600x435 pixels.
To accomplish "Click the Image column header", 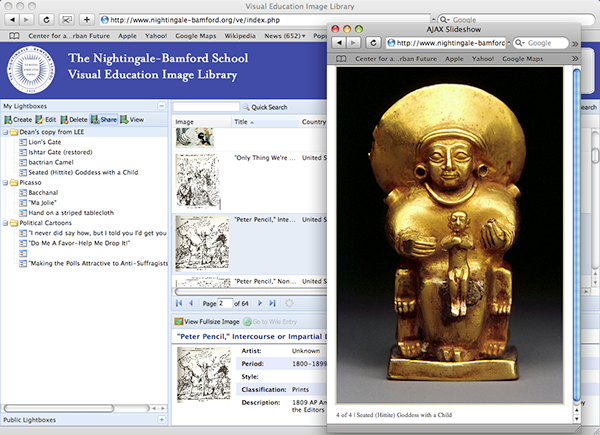I will click(x=202, y=122).
